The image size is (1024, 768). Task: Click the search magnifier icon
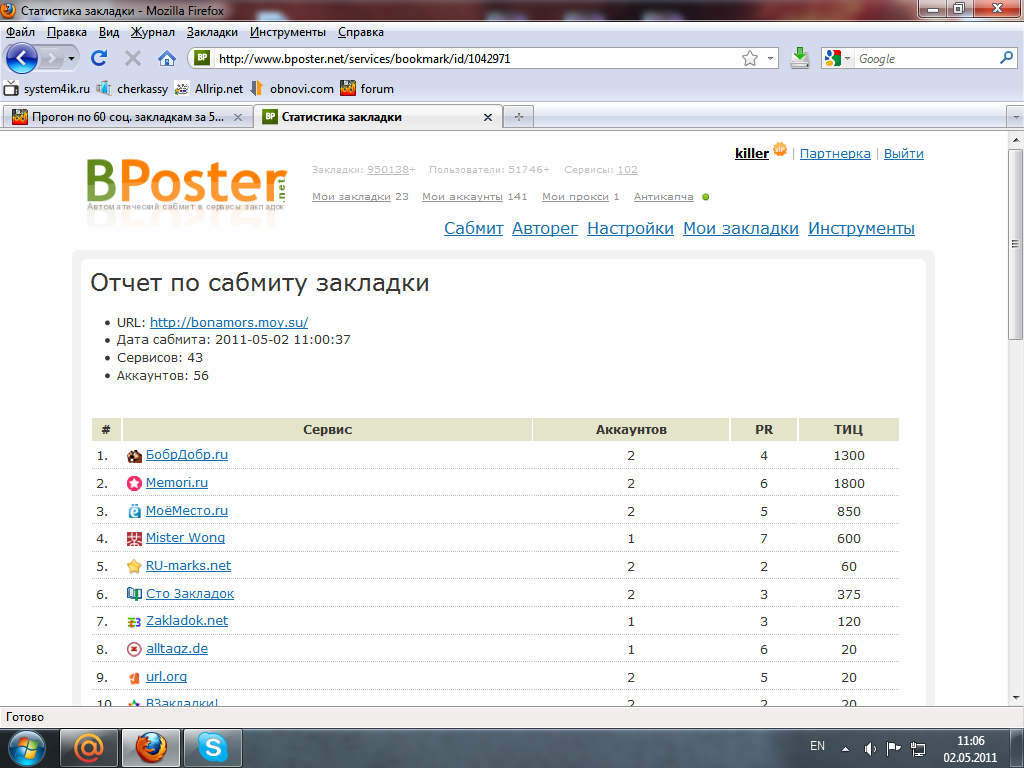[1006, 58]
